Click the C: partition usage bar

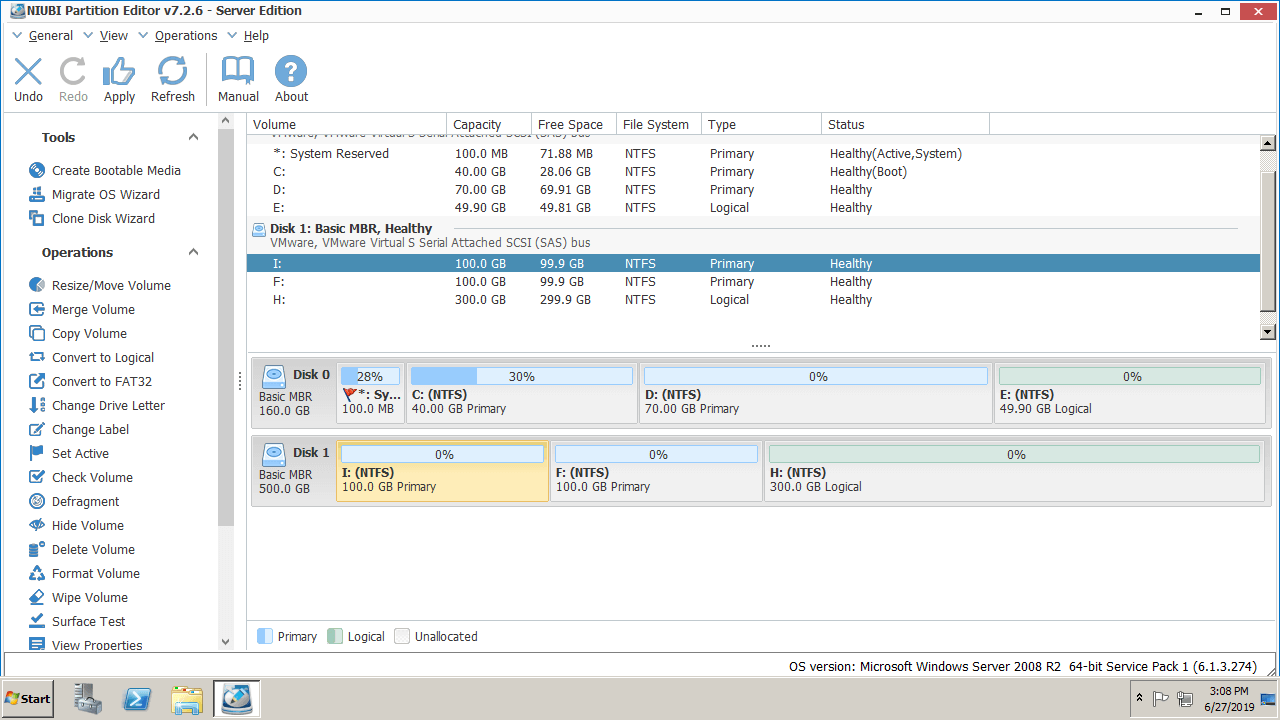[521, 377]
